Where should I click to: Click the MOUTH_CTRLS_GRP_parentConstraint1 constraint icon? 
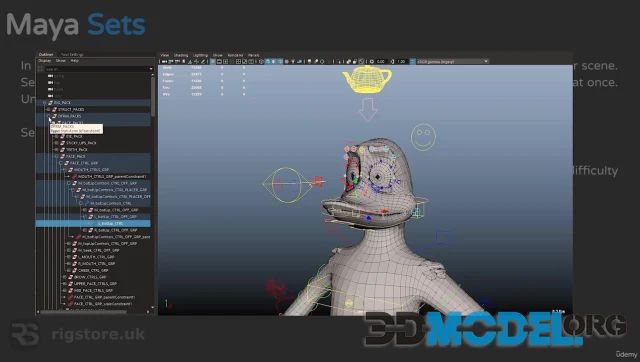[x=74, y=177]
